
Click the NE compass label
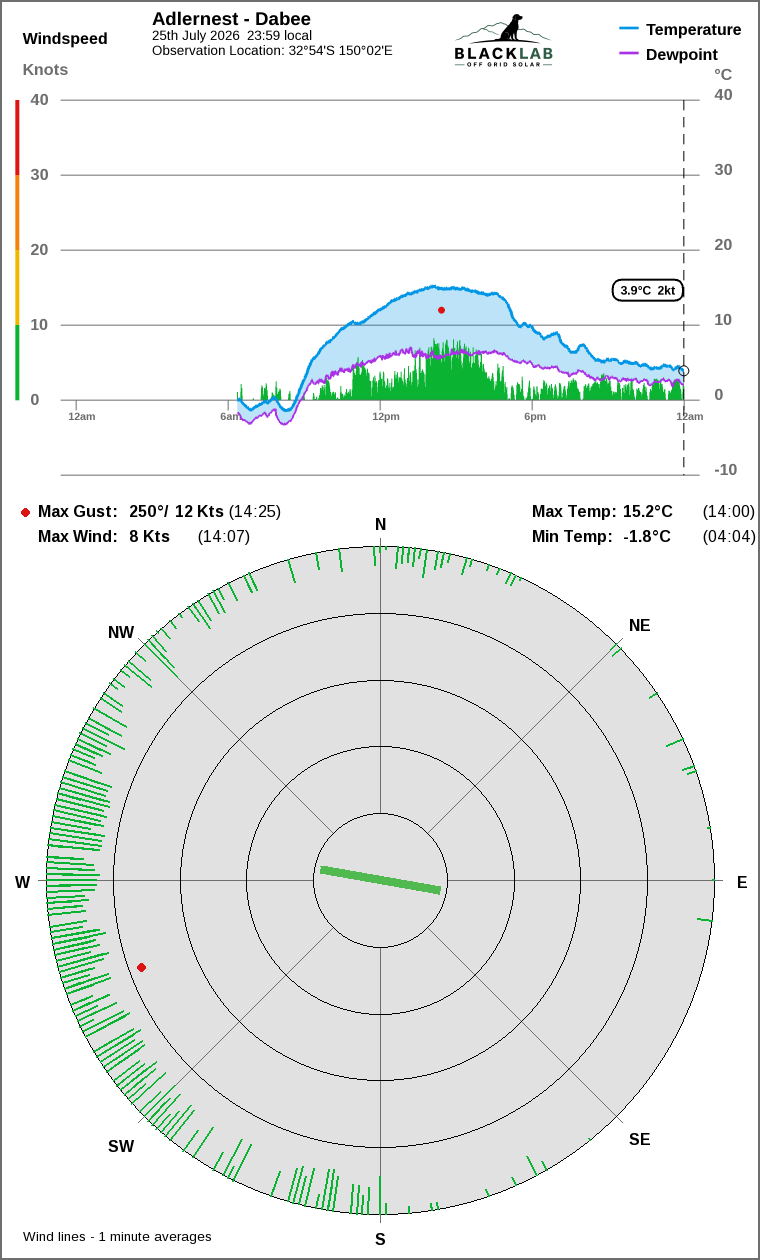[x=639, y=626]
